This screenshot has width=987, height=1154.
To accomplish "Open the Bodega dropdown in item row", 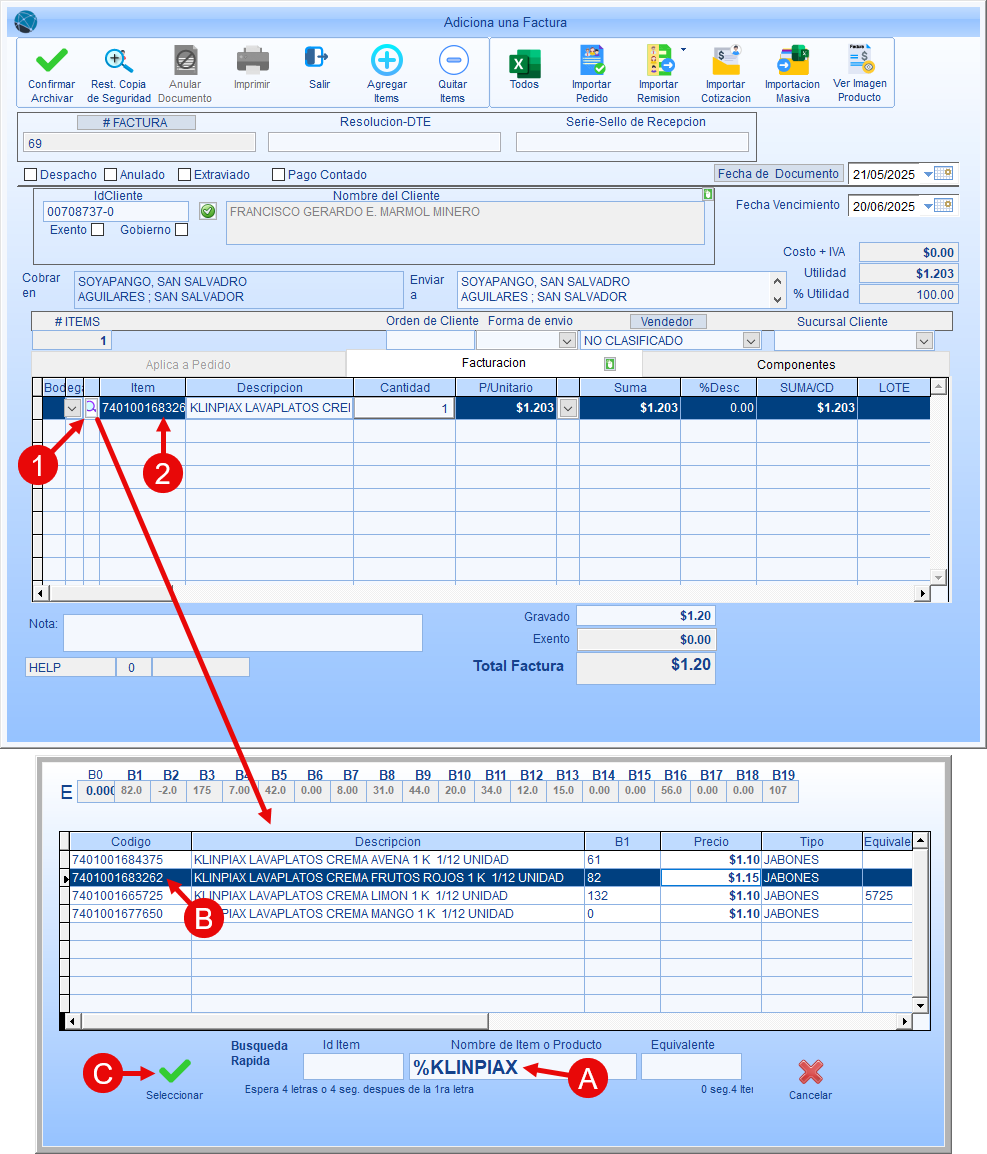I will pyautogui.click(x=72, y=408).
